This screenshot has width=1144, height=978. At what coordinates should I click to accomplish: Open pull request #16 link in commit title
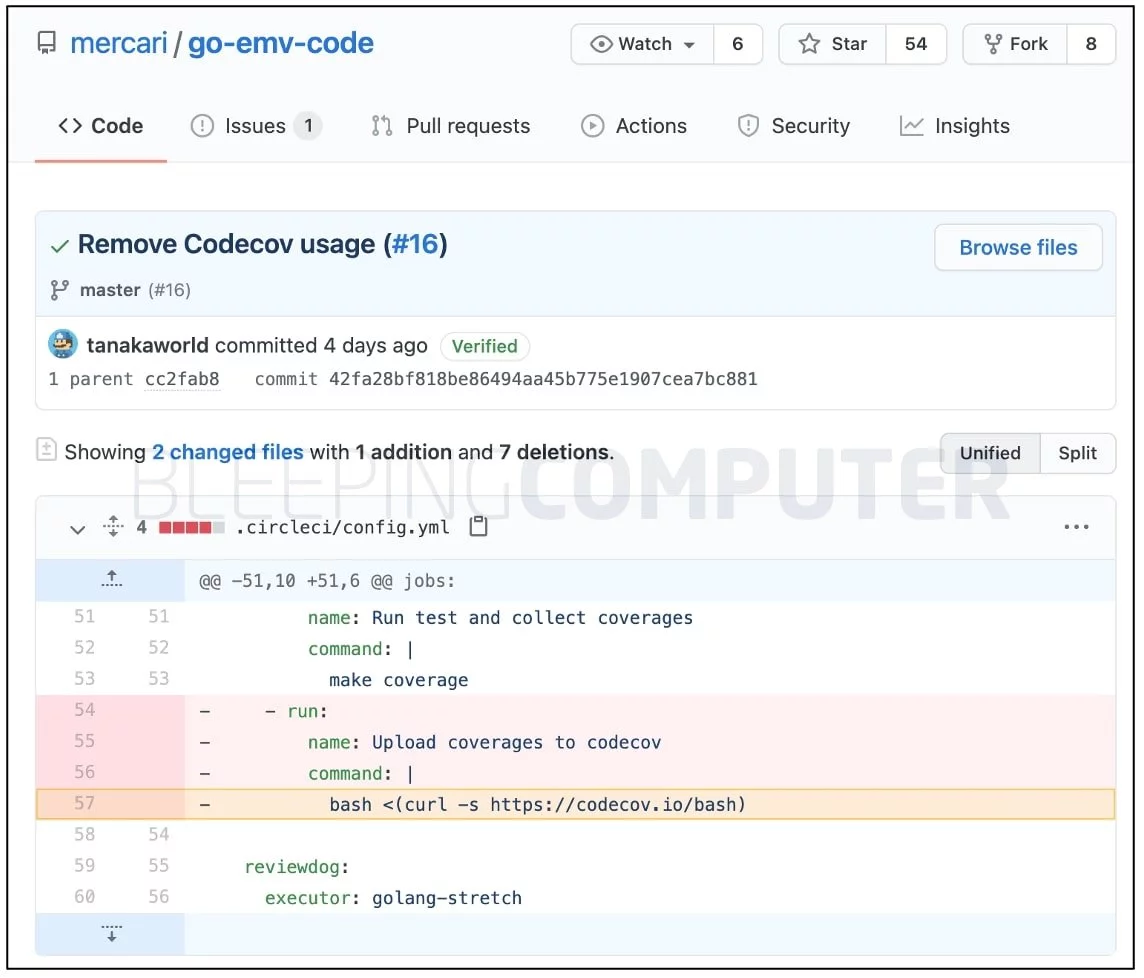point(416,244)
